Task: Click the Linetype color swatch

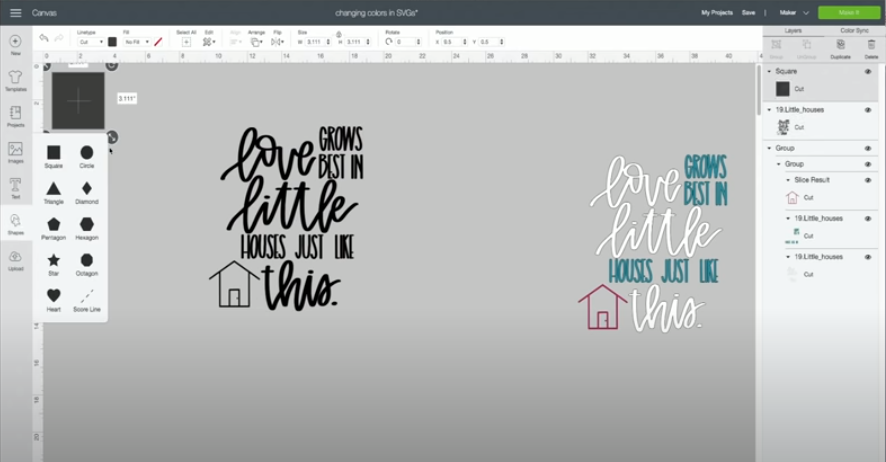Action: coord(112,42)
